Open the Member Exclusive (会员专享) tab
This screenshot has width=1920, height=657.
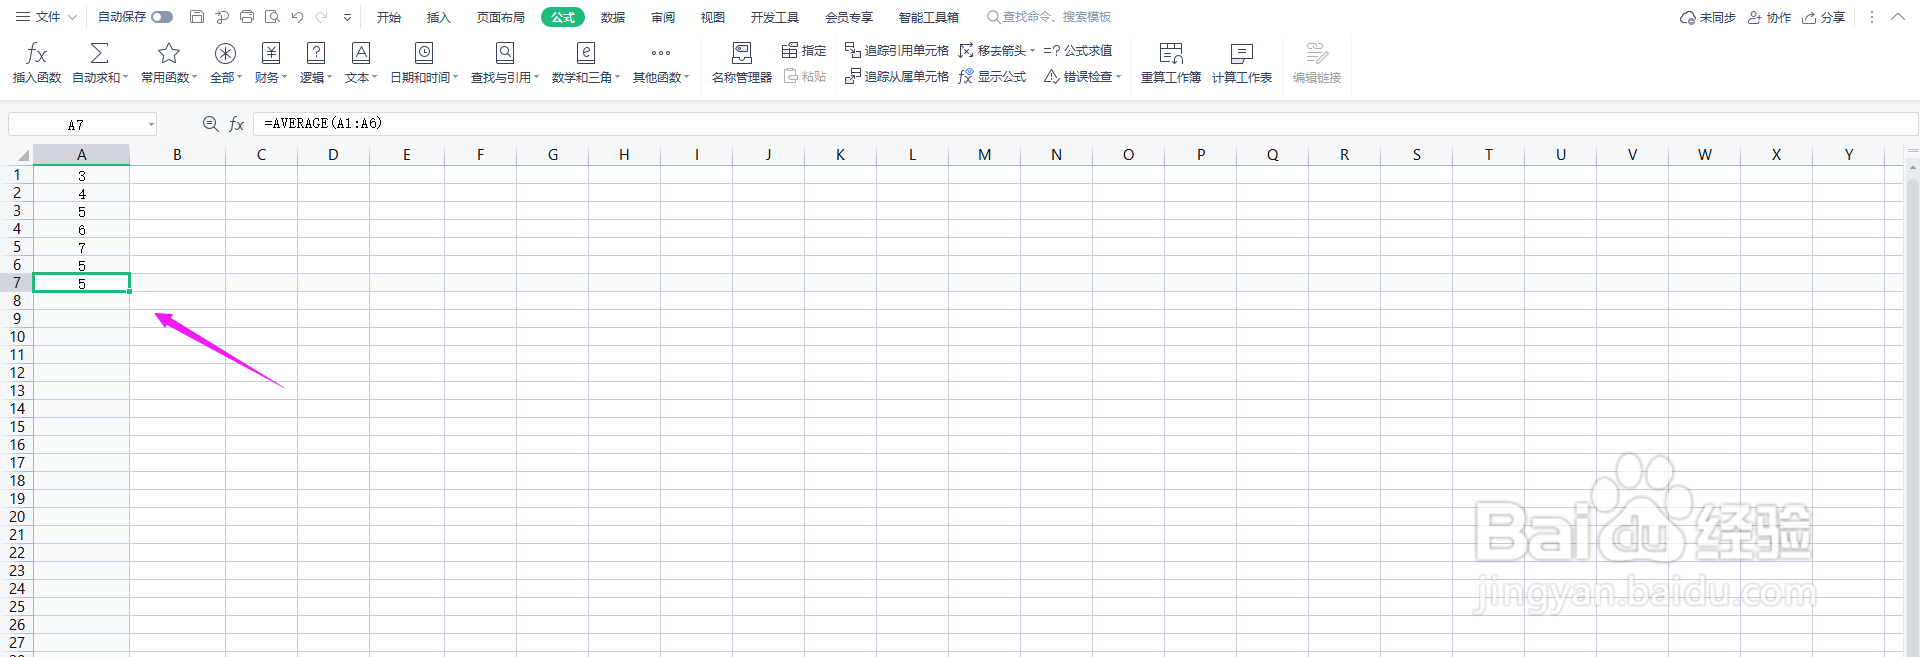(849, 17)
